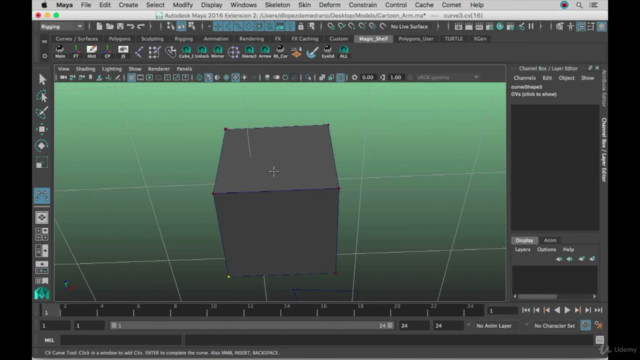Open the No Character Set dropdown
This screenshot has height=360, width=640.
click(x=554, y=326)
